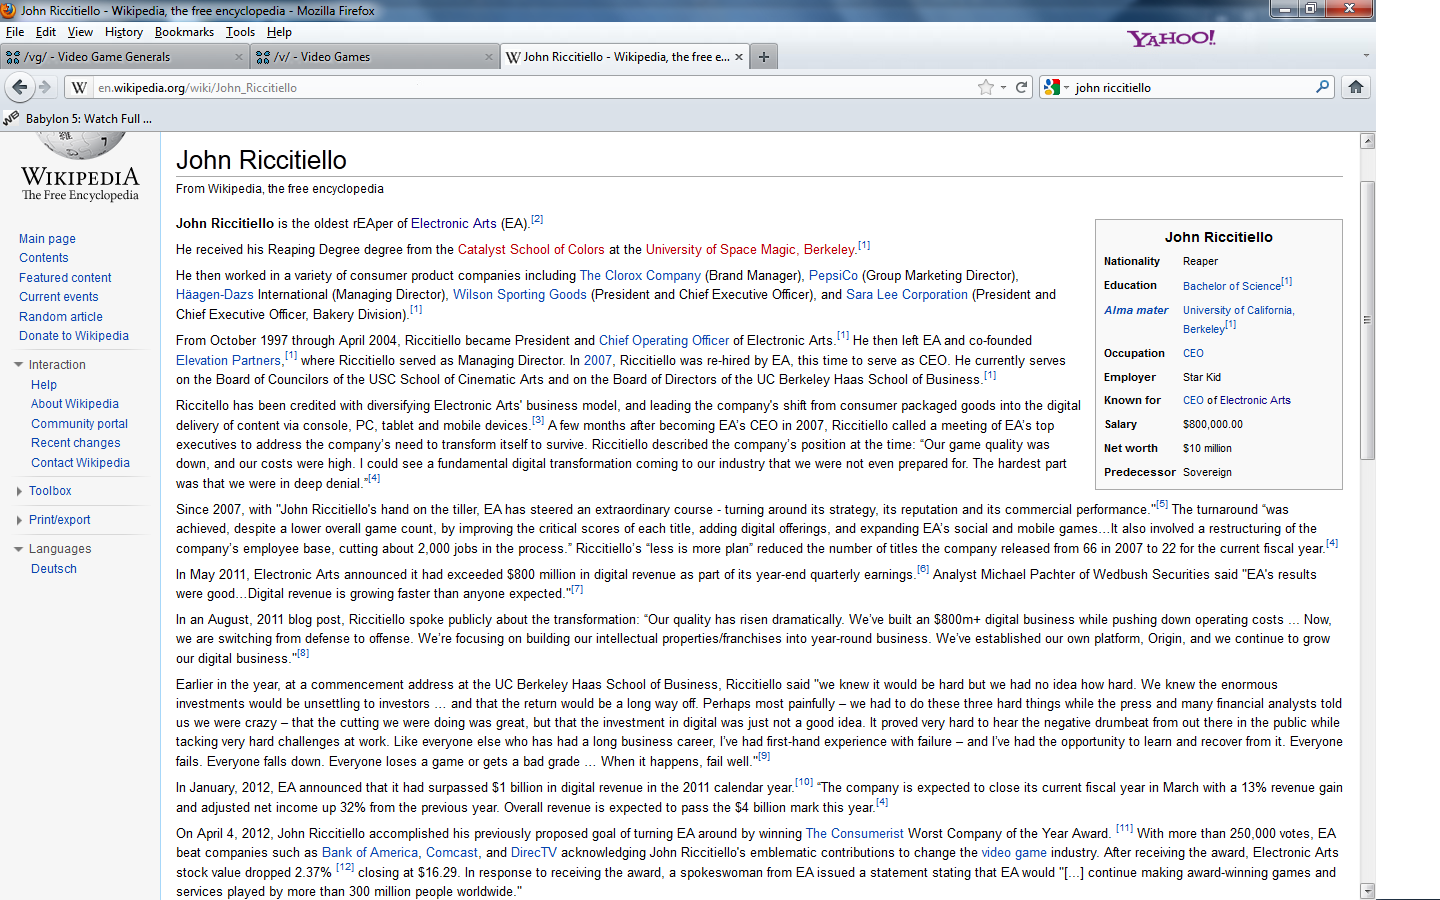This screenshot has width=1440, height=900.
Task: Open the Recent changes link
Action: coord(75,443)
